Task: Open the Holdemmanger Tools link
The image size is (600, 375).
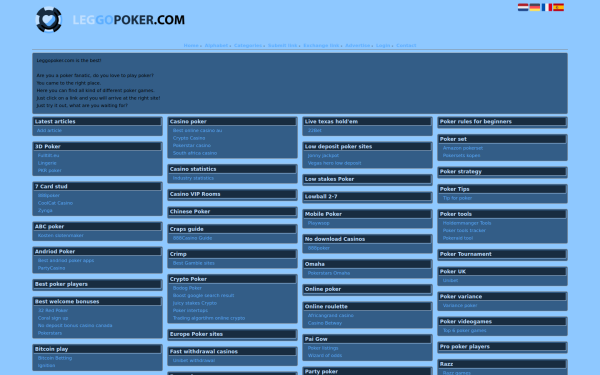Action: tap(467, 223)
